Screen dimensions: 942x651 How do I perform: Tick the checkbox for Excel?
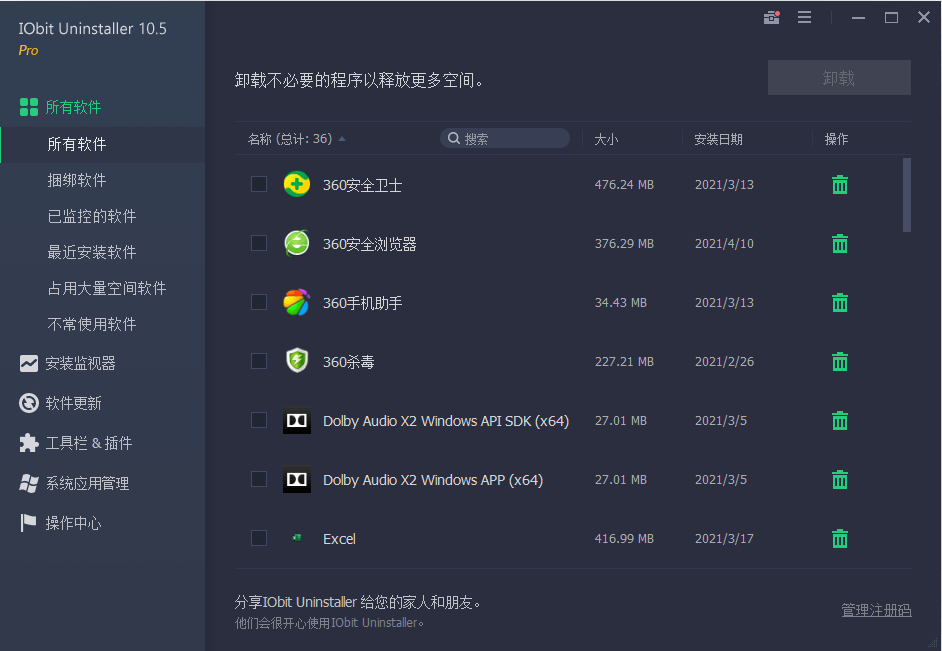click(259, 538)
